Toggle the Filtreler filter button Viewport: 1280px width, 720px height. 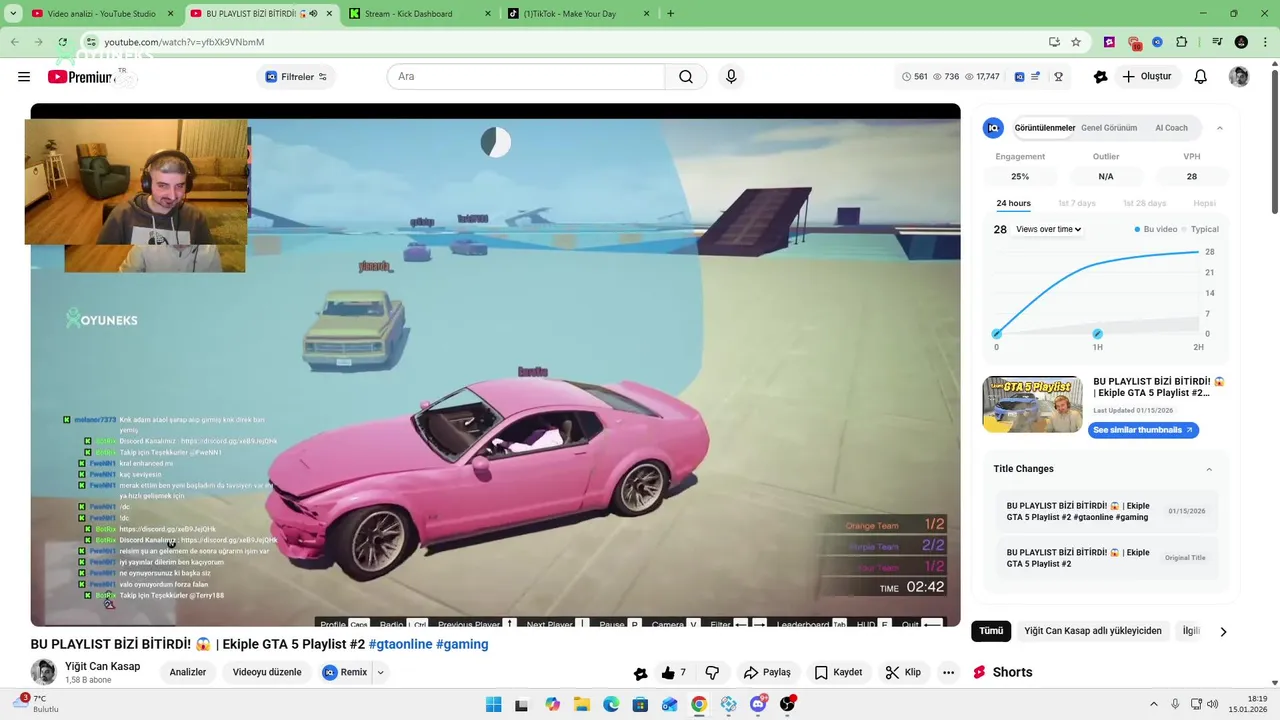[x=296, y=77]
